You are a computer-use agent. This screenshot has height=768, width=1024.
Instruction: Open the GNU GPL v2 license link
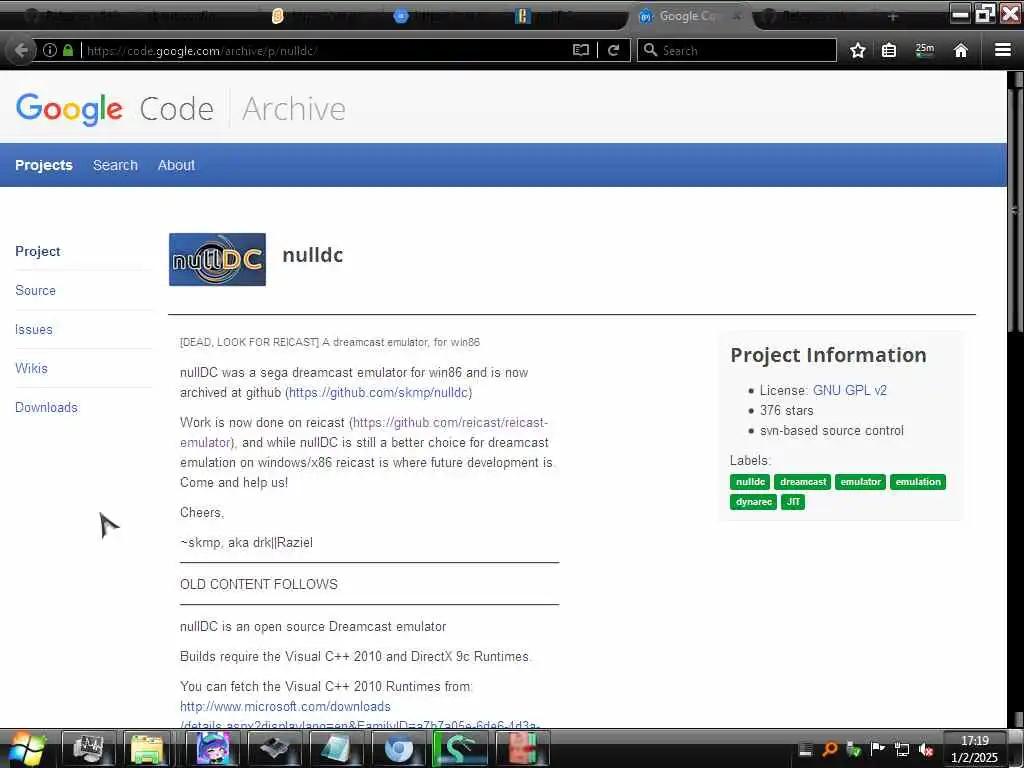850,391
